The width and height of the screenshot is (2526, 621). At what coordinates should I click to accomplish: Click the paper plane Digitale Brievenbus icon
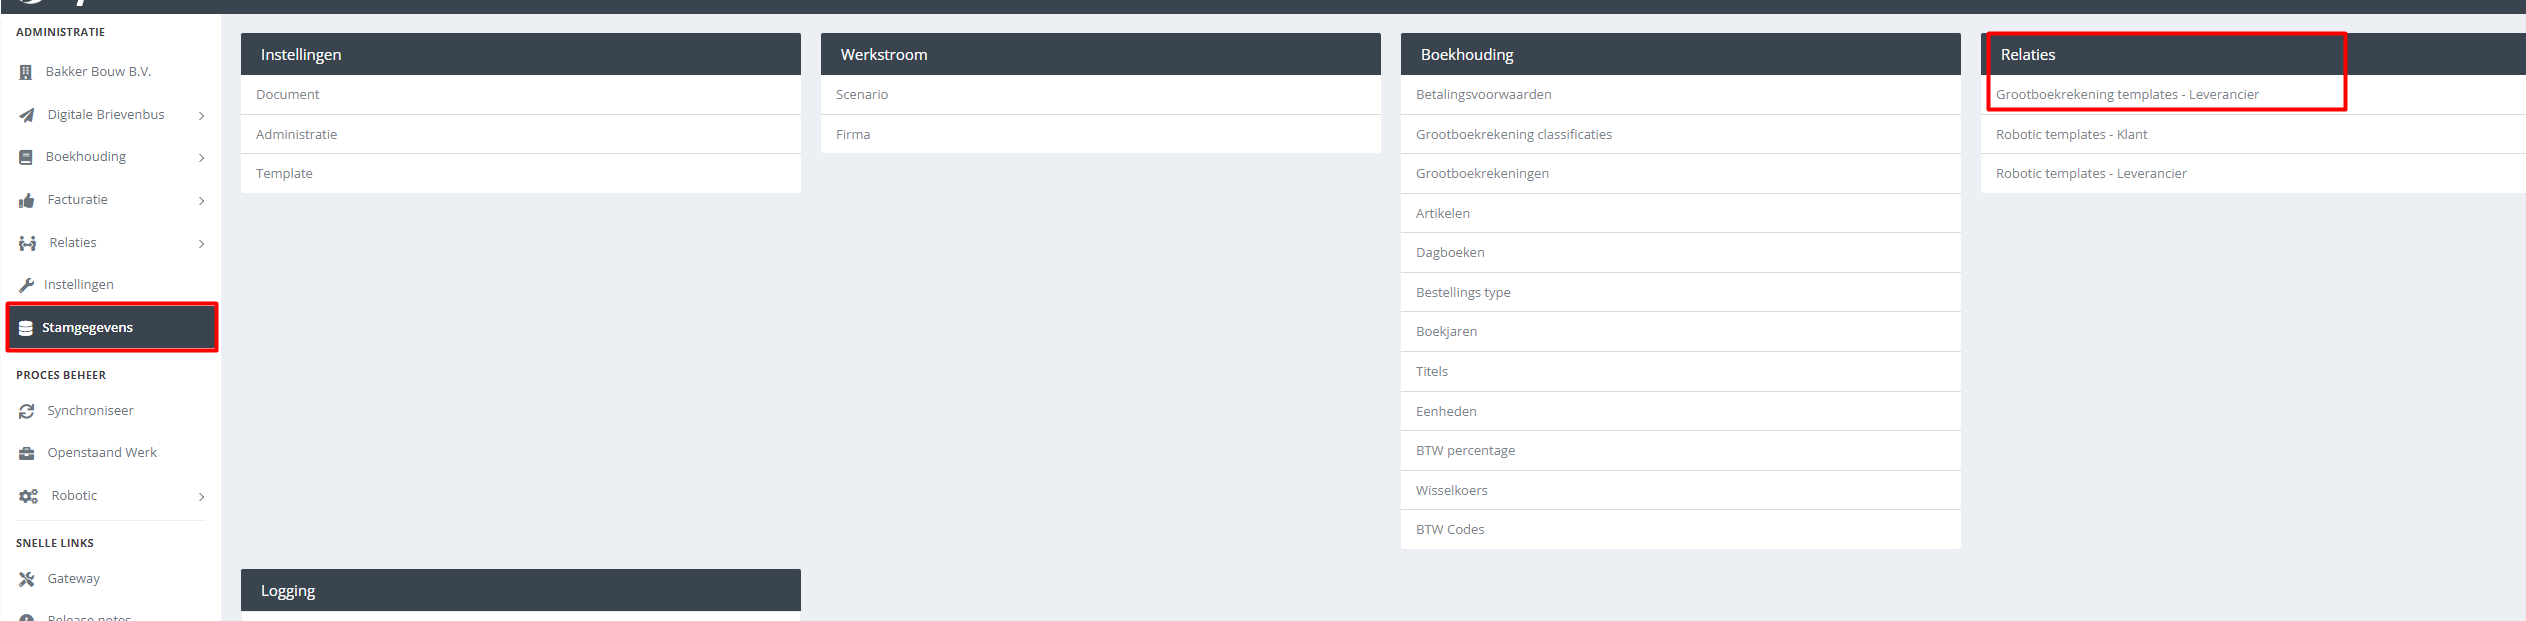27,115
